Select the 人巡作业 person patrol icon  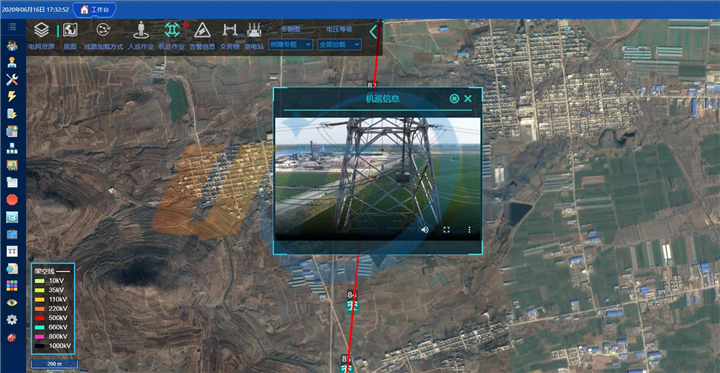click(141, 30)
